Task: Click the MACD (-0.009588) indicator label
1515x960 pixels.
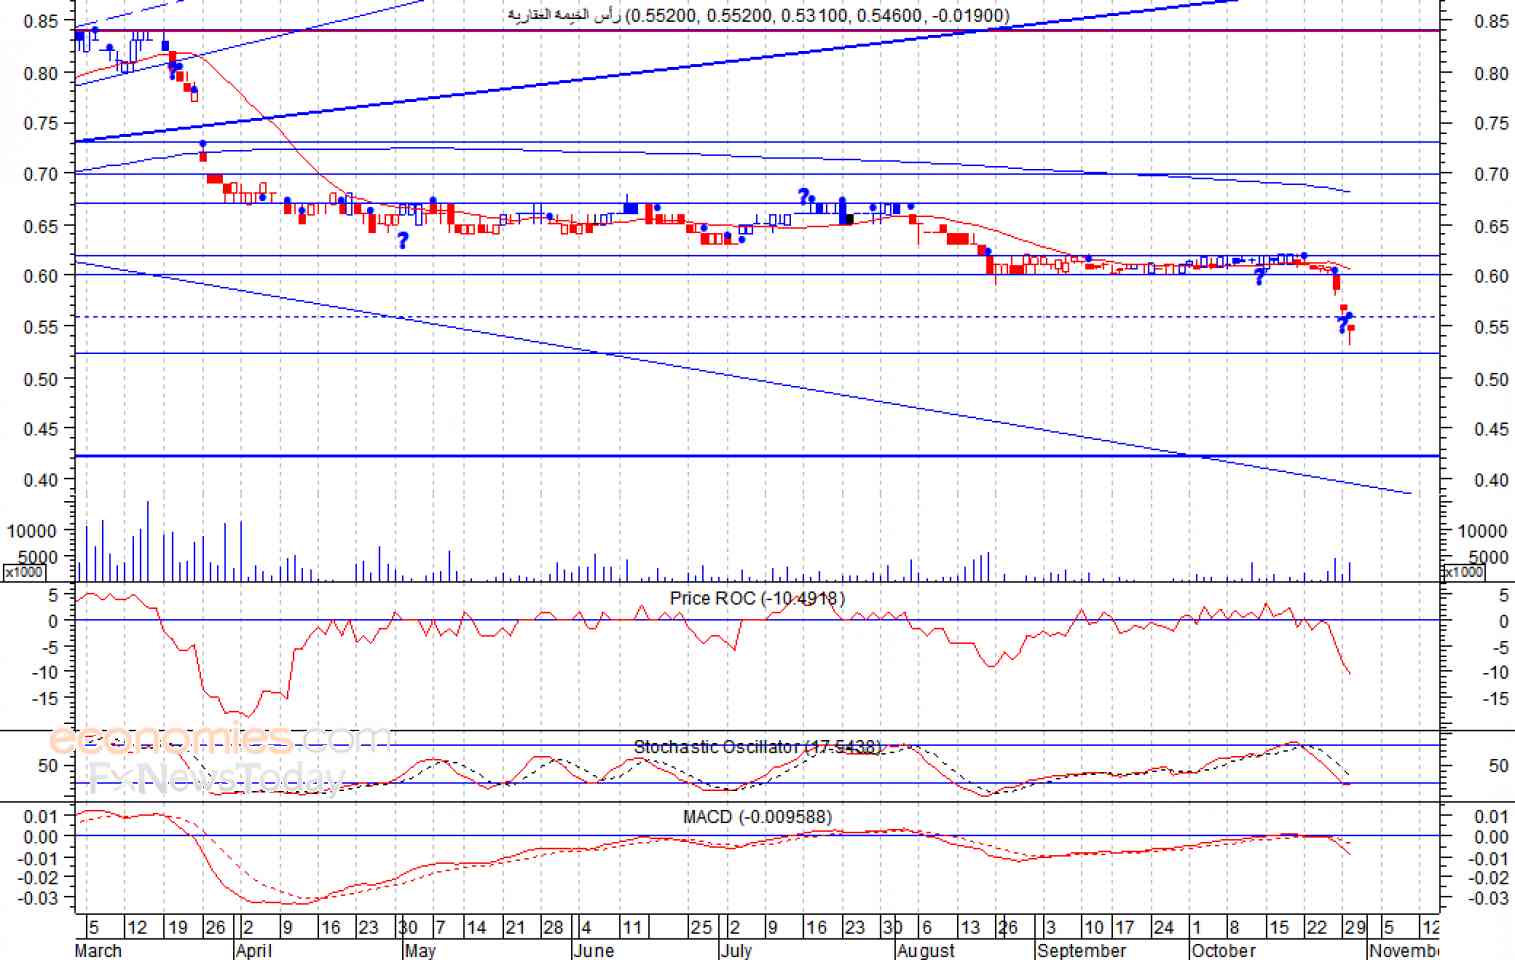Action: pyautogui.click(x=757, y=817)
